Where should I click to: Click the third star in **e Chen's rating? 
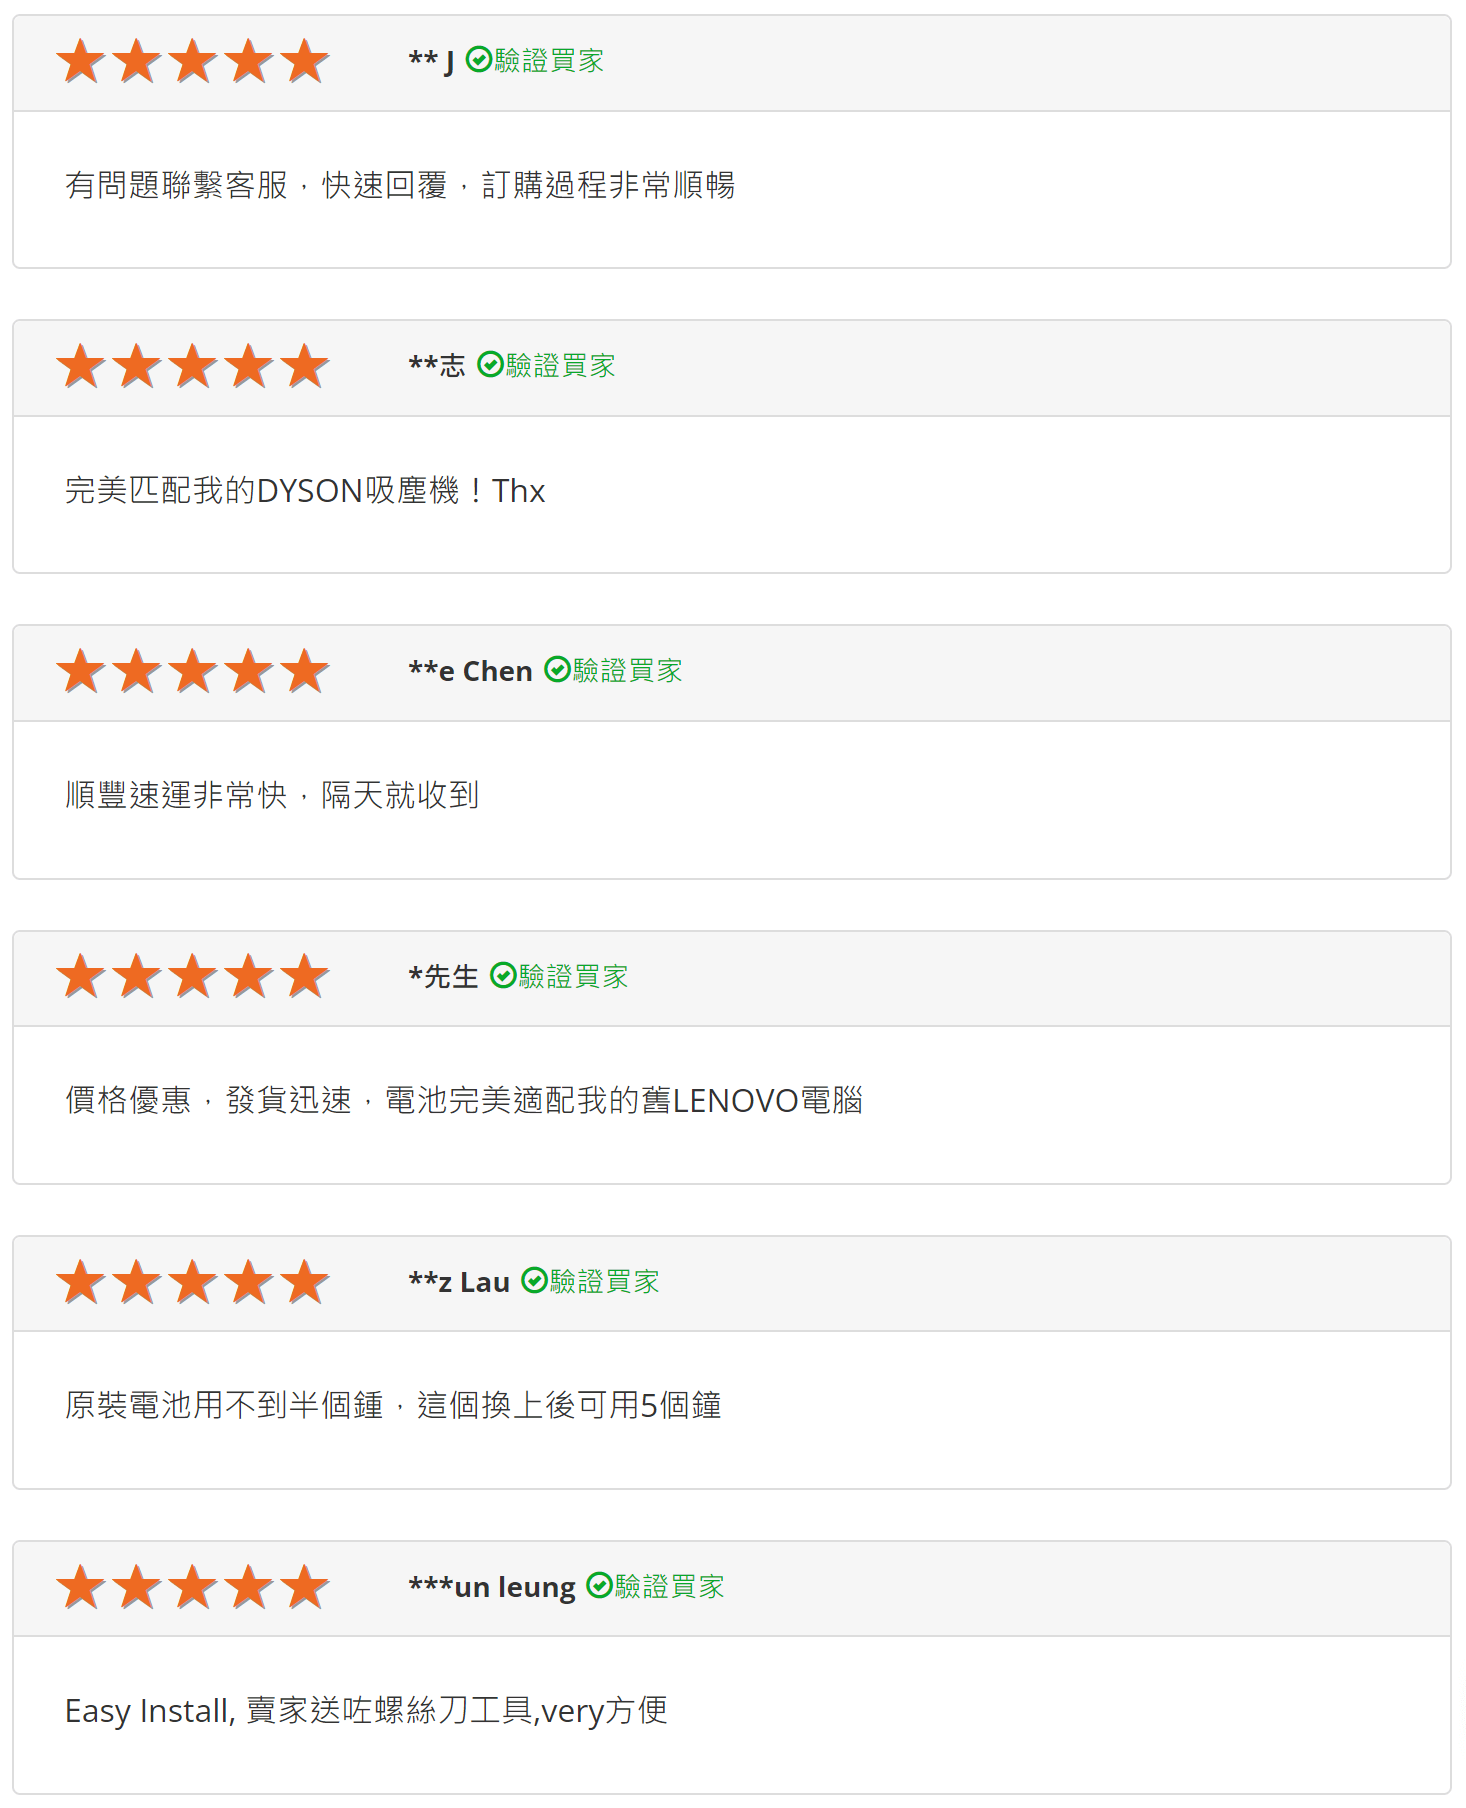193,671
